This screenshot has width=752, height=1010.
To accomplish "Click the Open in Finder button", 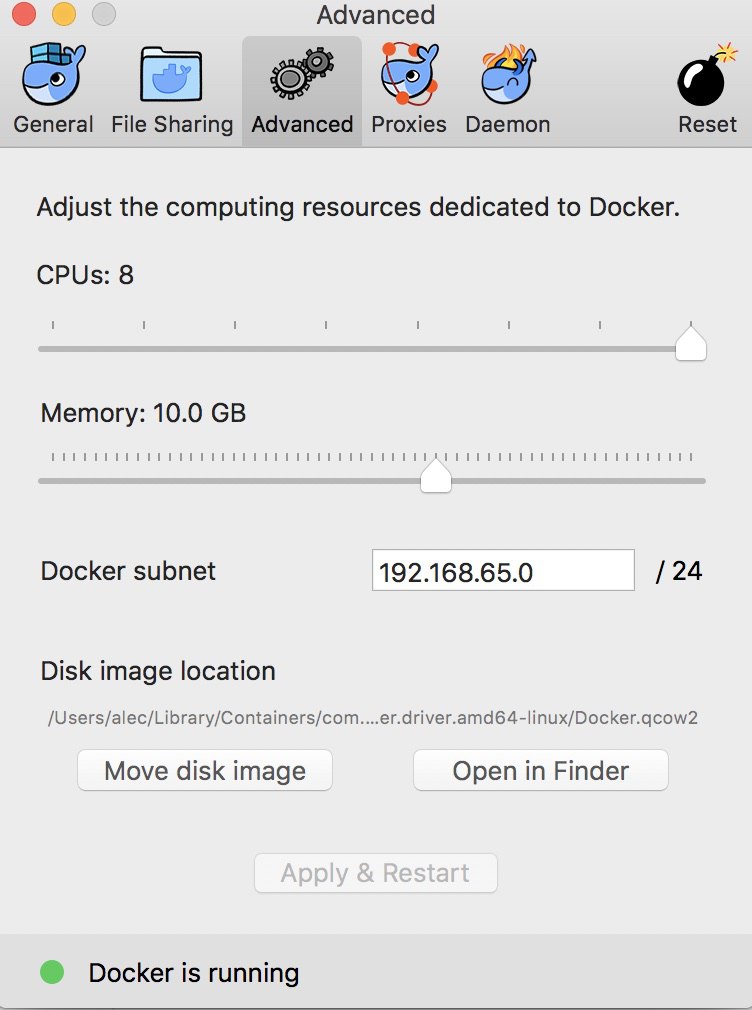I will 541,771.
